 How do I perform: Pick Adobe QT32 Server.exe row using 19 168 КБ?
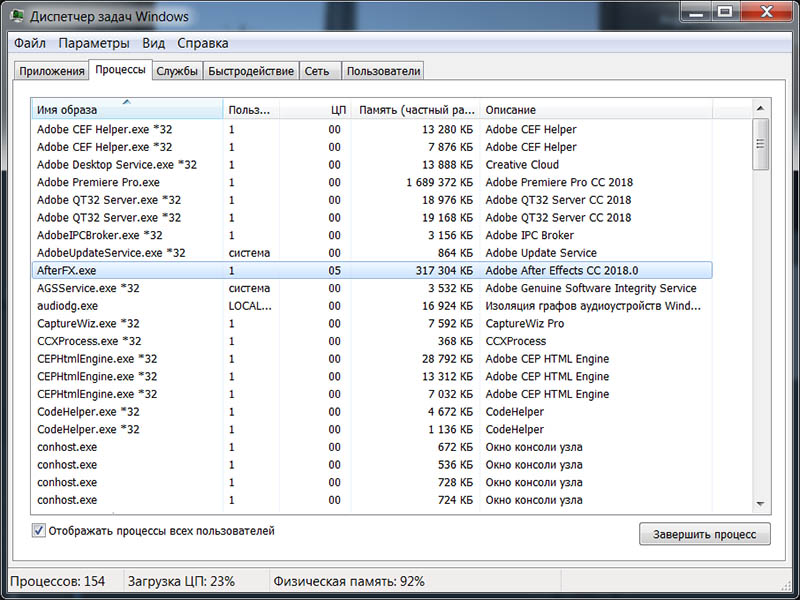tap(372, 217)
